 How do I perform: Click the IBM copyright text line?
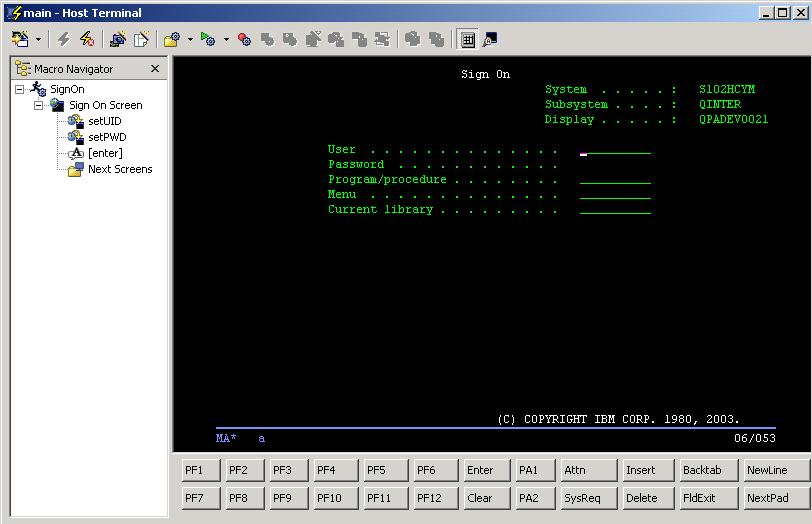click(x=618, y=419)
